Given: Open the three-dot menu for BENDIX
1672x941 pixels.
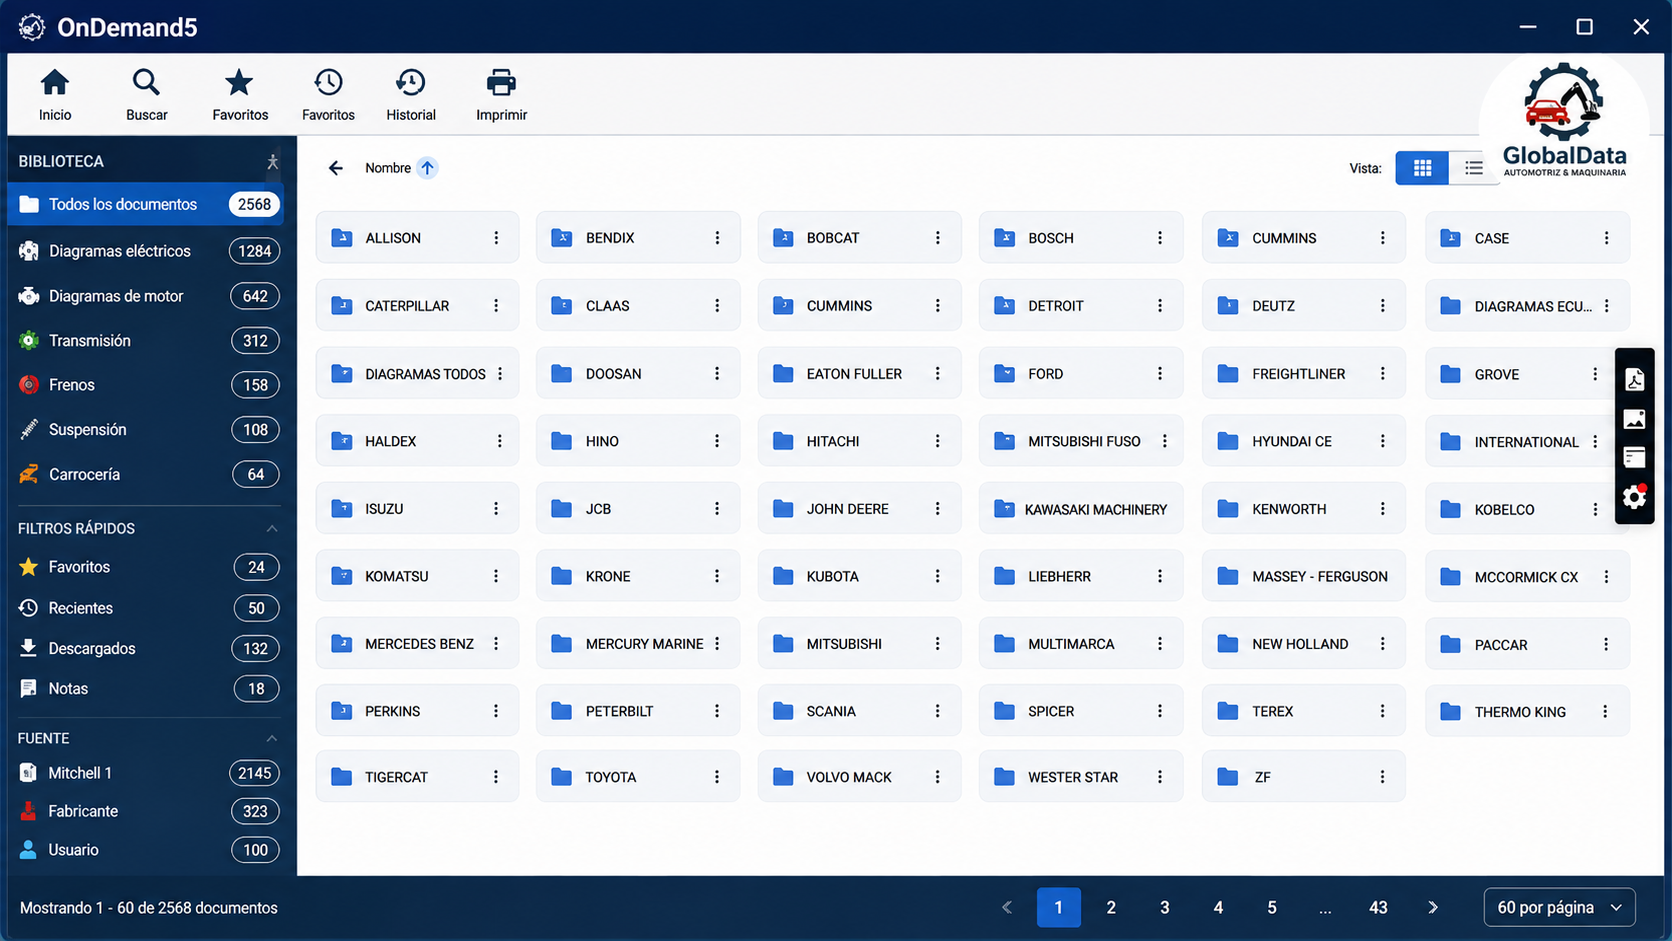Looking at the screenshot, I should click(x=717, y=238).
